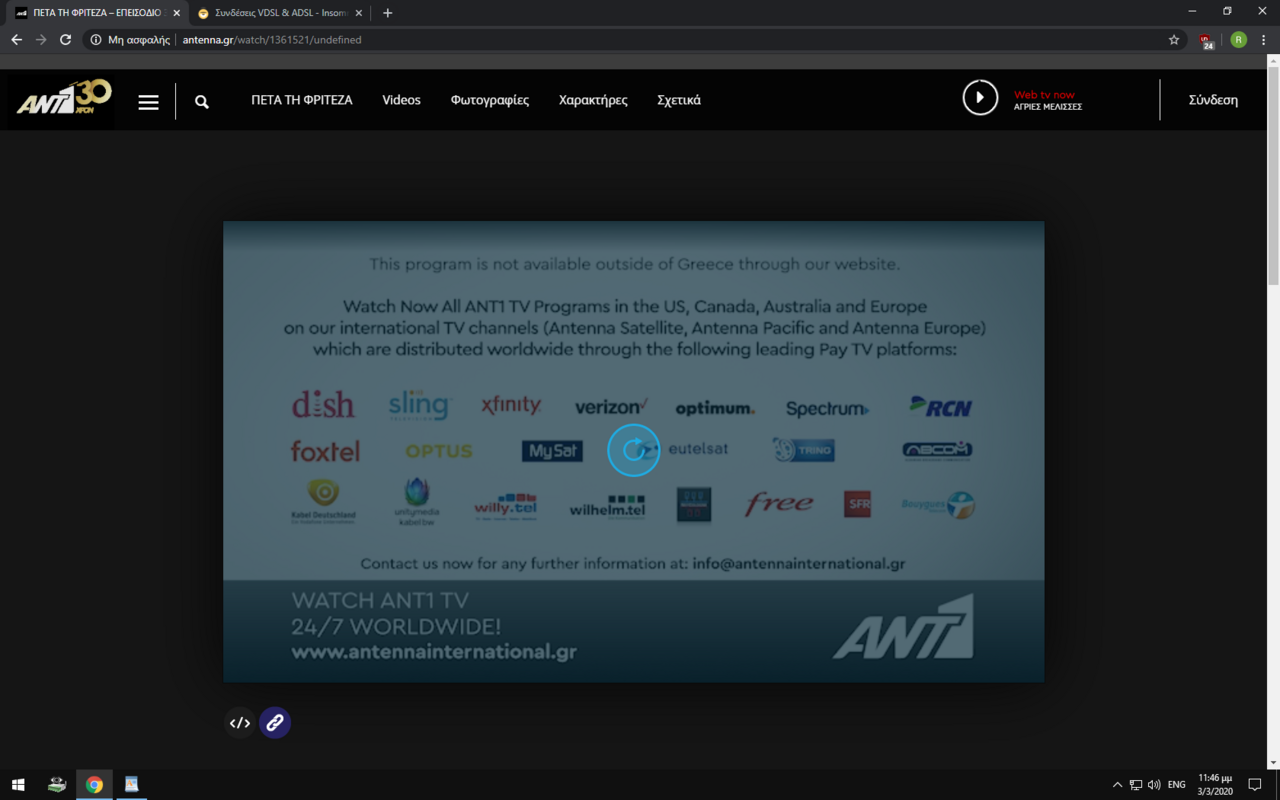Click the Chrome icon in the taskbar
Image resolution: width=1280 pixels, height=800 pixels.
[94, 785]
